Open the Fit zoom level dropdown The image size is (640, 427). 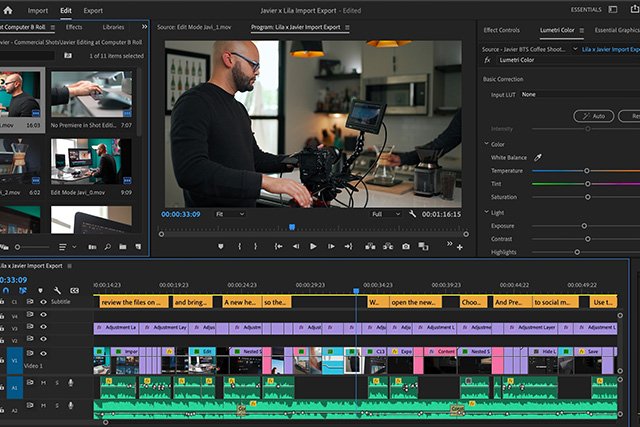pyautogui.click(x=229, y=214)
